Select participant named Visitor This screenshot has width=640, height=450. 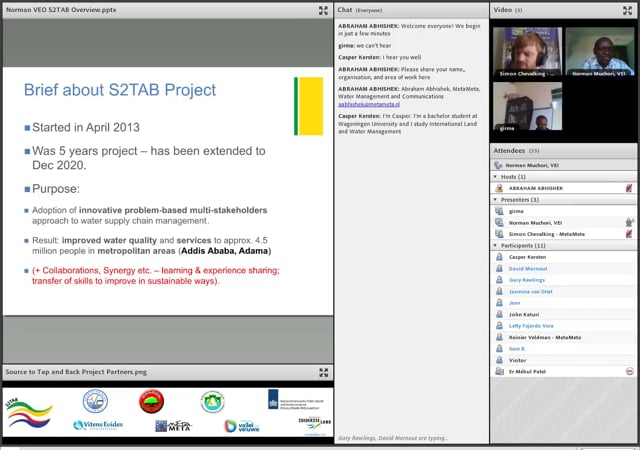563,360
